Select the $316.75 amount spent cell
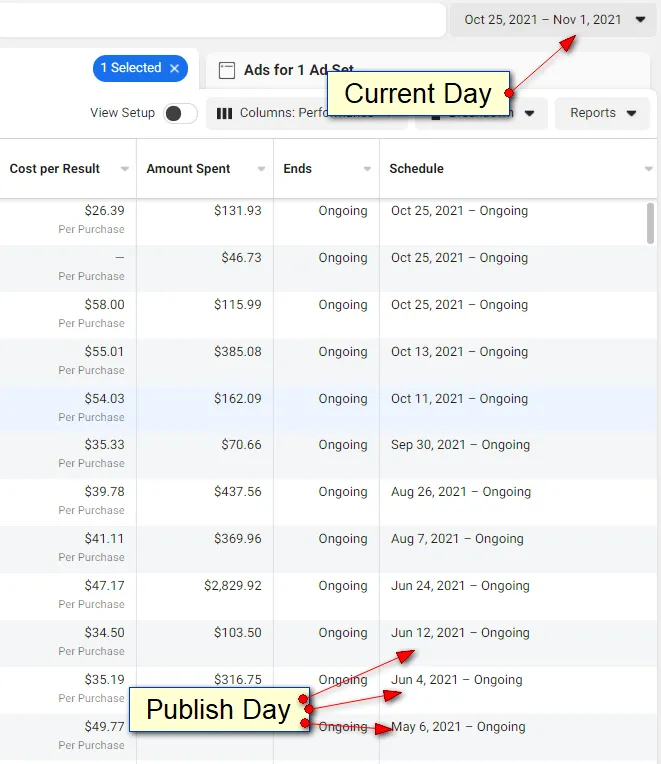The height and width of the screenshot is (764, 661). click(238, 680)
